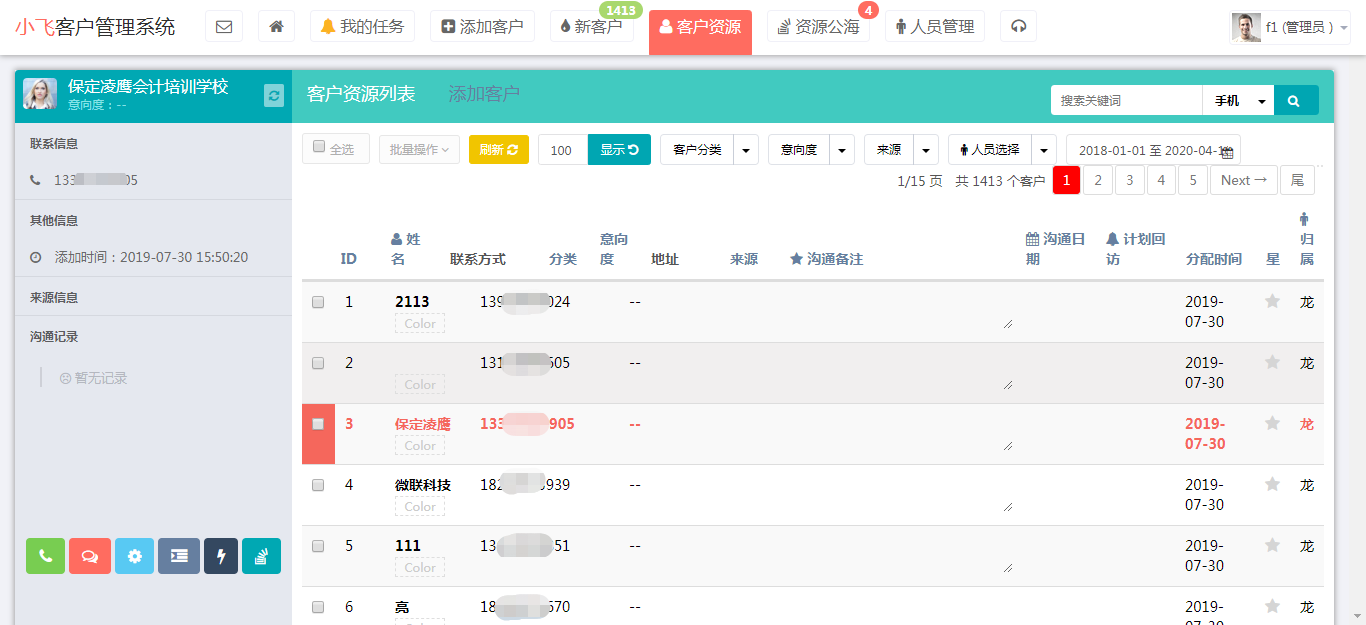The width and height of the screenshot is (1366, 625).
Task: Click the headset support icon
Action: click(1018, 27)
